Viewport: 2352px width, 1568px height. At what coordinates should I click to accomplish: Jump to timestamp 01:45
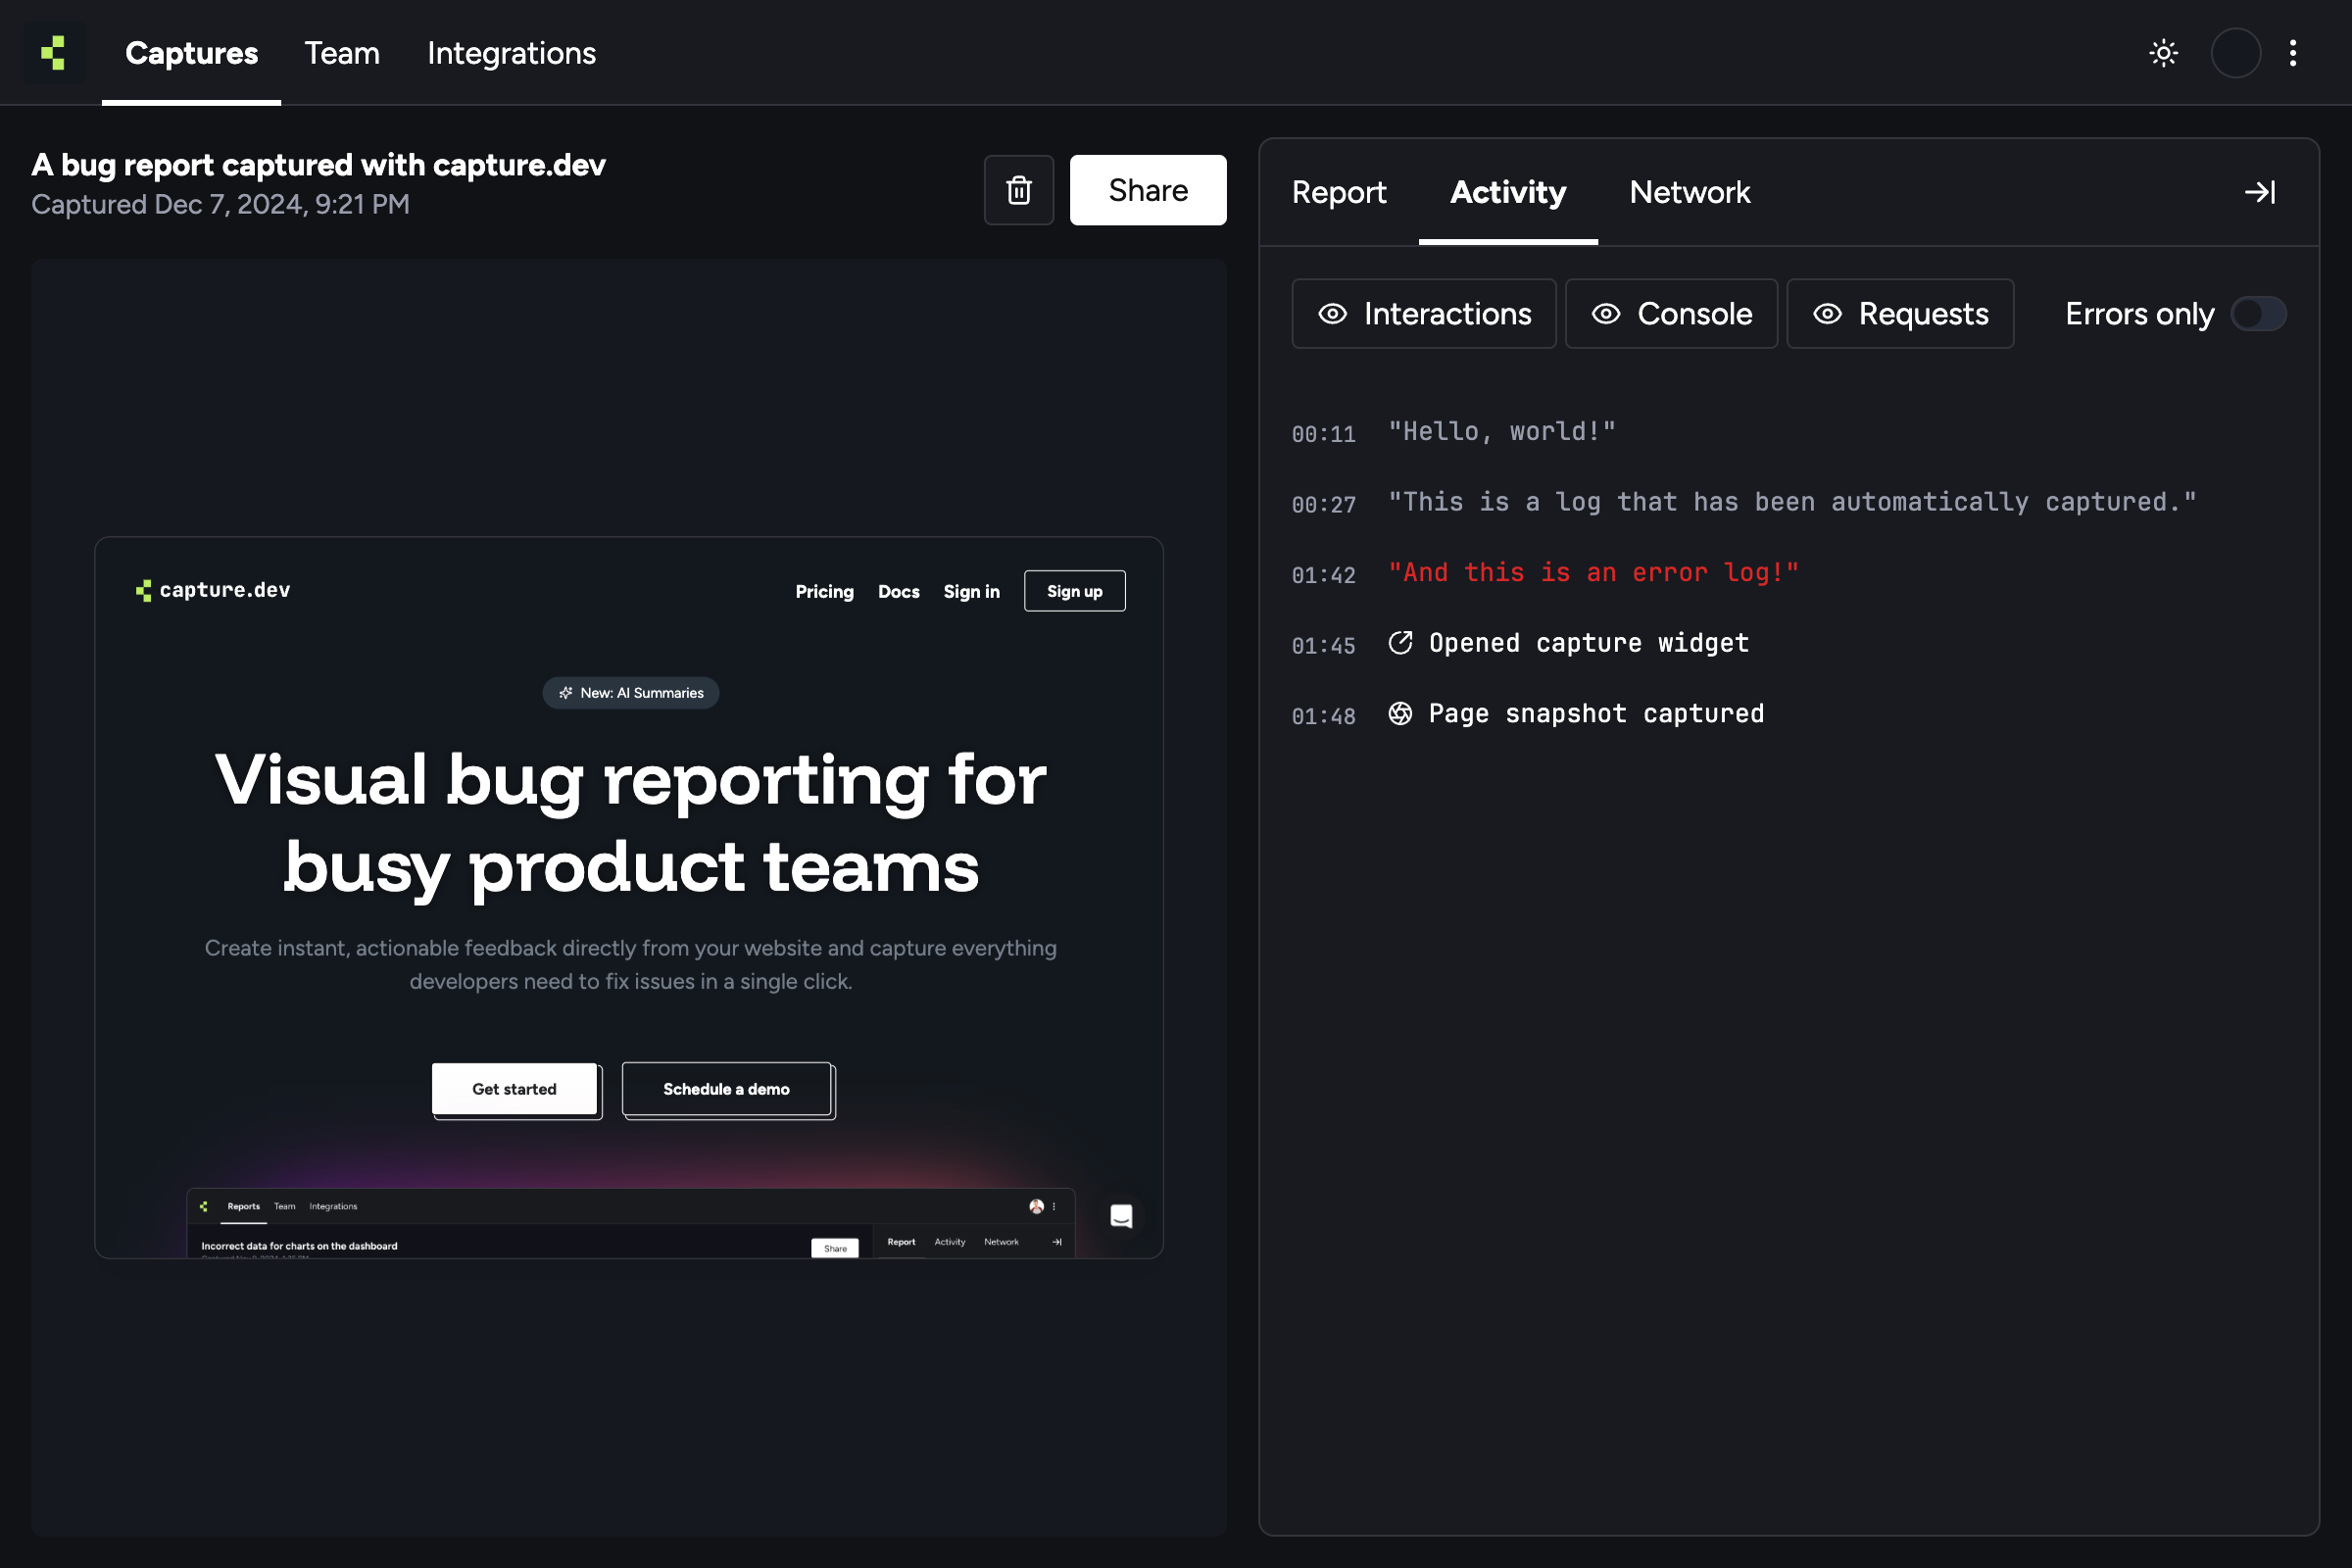tap(1323, 646)
